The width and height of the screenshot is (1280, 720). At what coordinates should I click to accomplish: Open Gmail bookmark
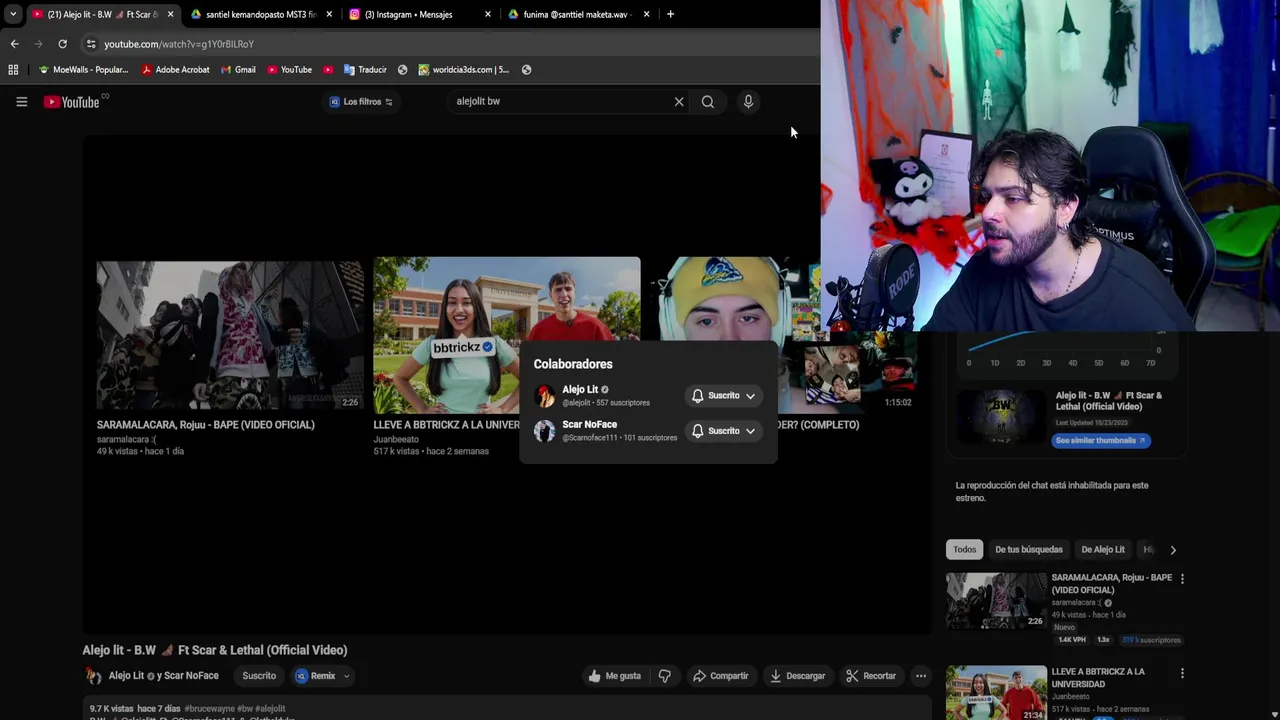(x=238, y=70)
